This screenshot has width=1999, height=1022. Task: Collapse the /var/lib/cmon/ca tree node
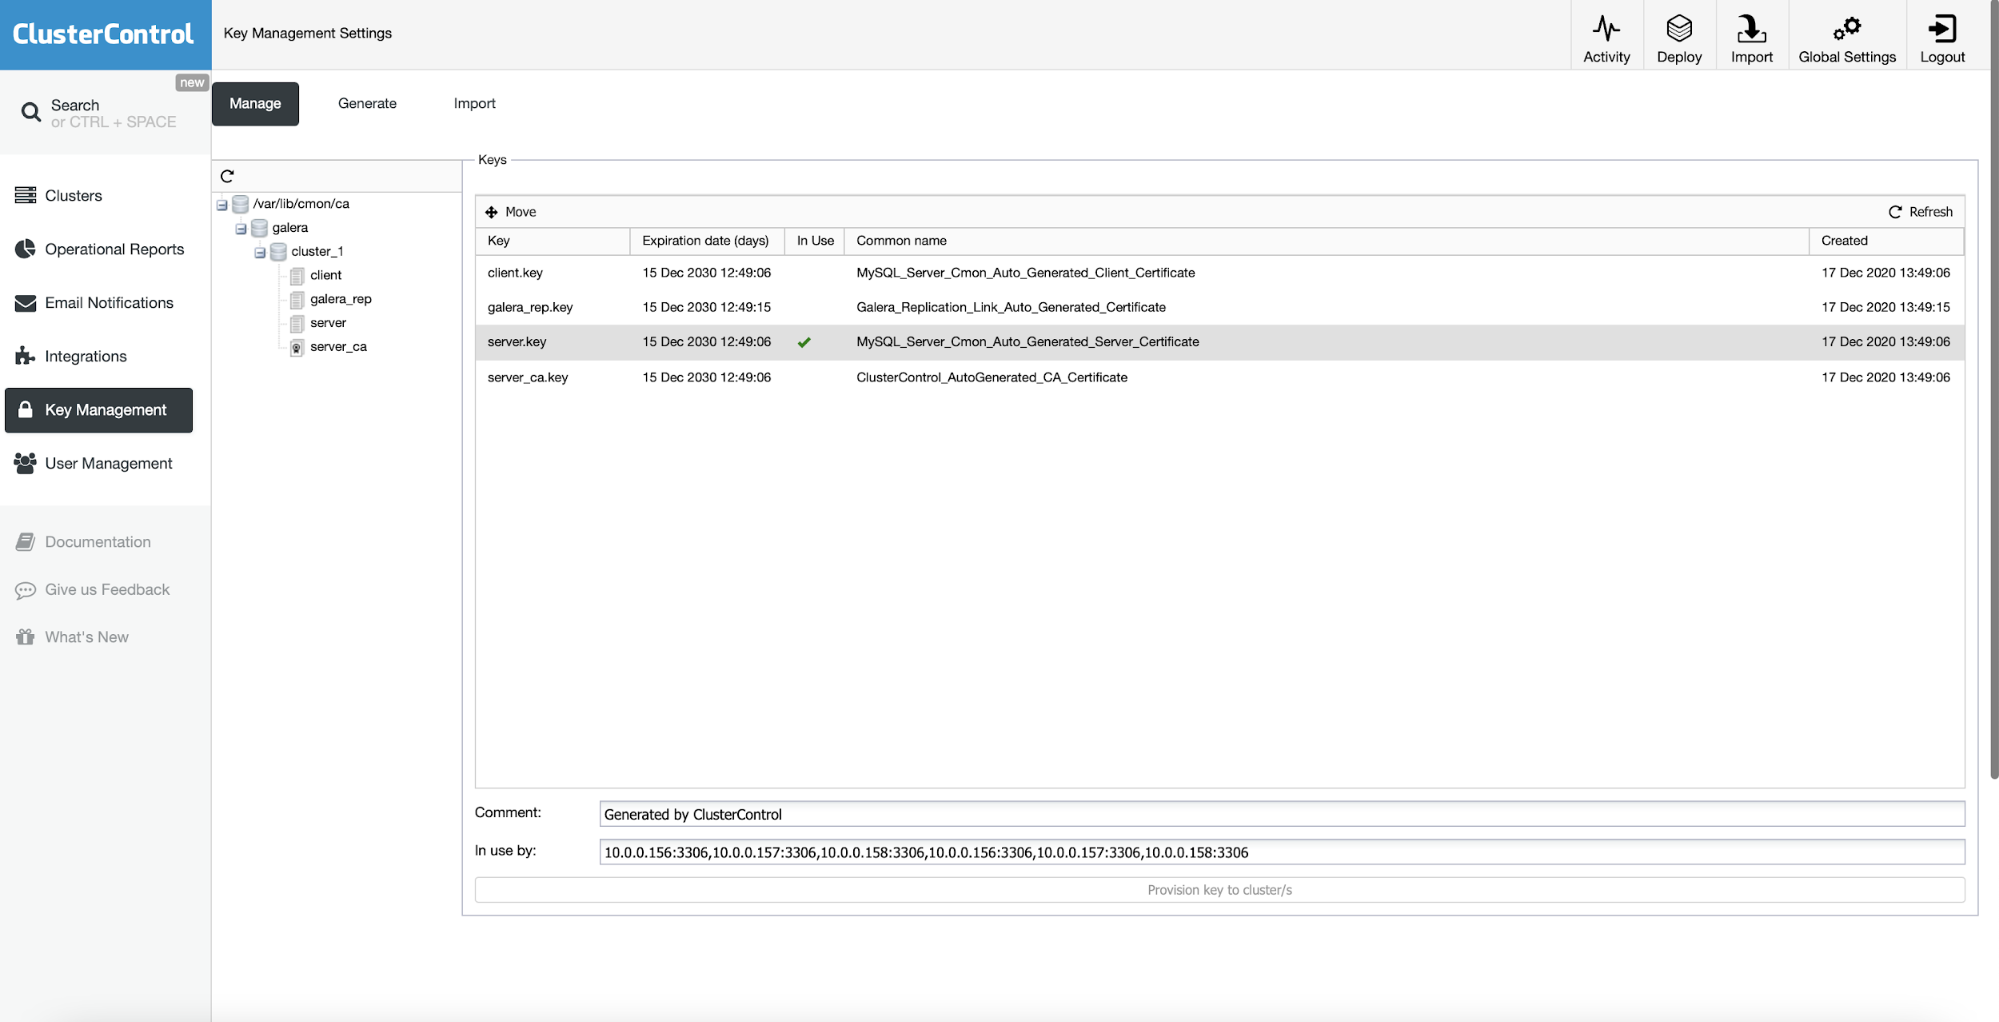(222, 205)
